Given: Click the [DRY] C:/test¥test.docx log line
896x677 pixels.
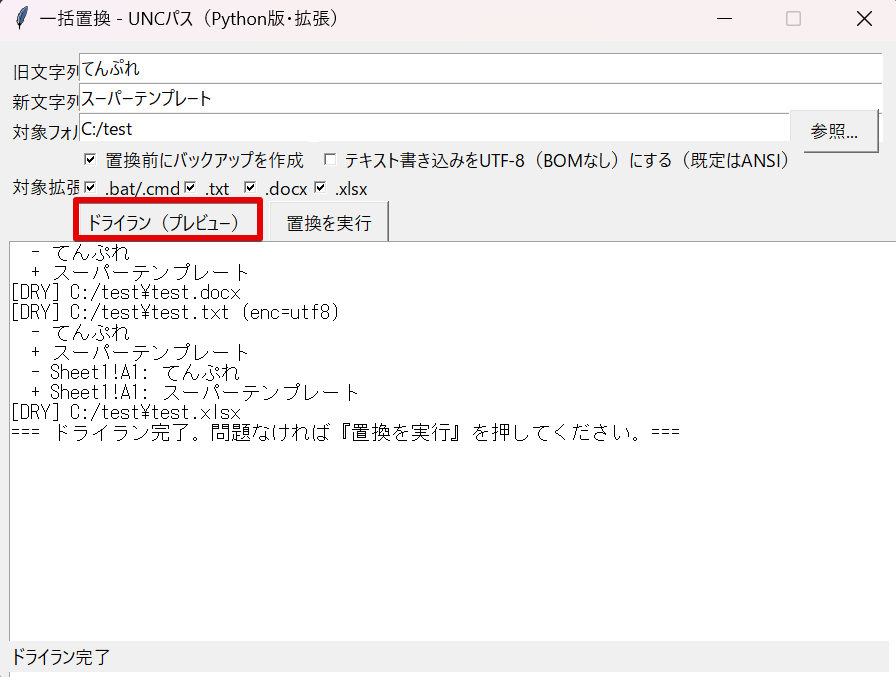Looking at the screenshot, I should [x=126, y=293].
